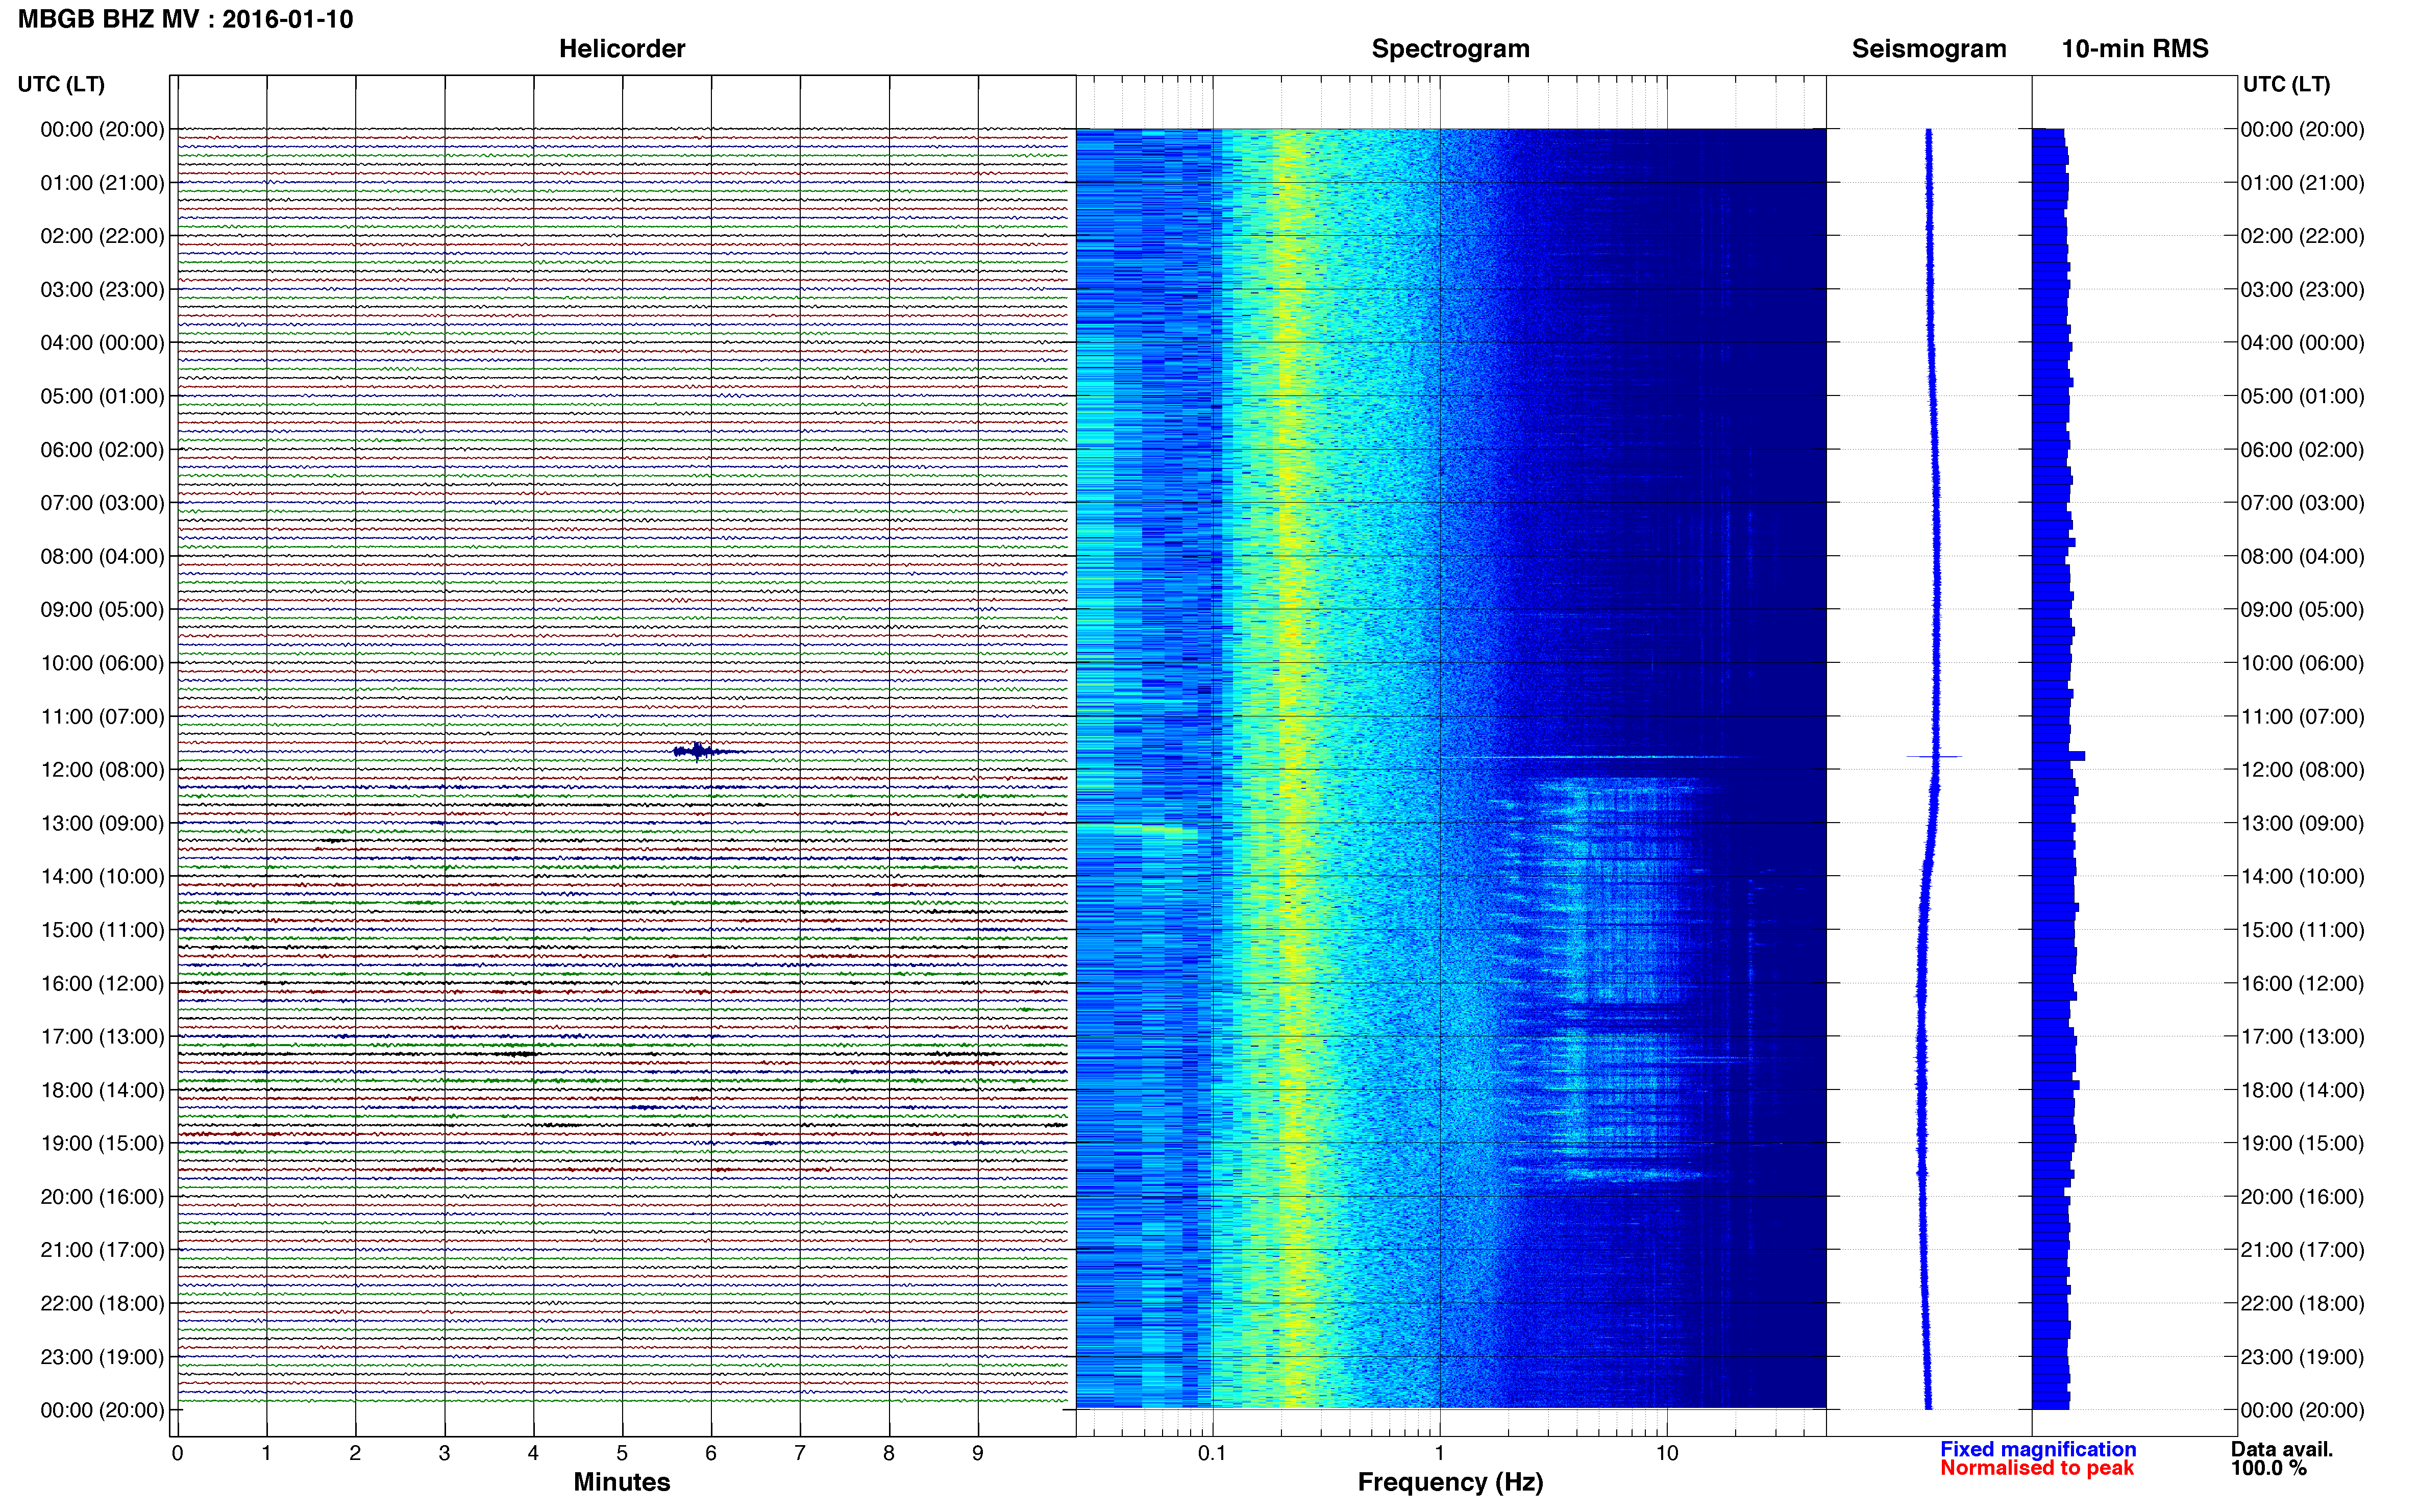This screenshot has height=1512, width=2419.
Task: Click the UTC (LT) label at top left
Action: pyautogui.click(x=61, y=84)
